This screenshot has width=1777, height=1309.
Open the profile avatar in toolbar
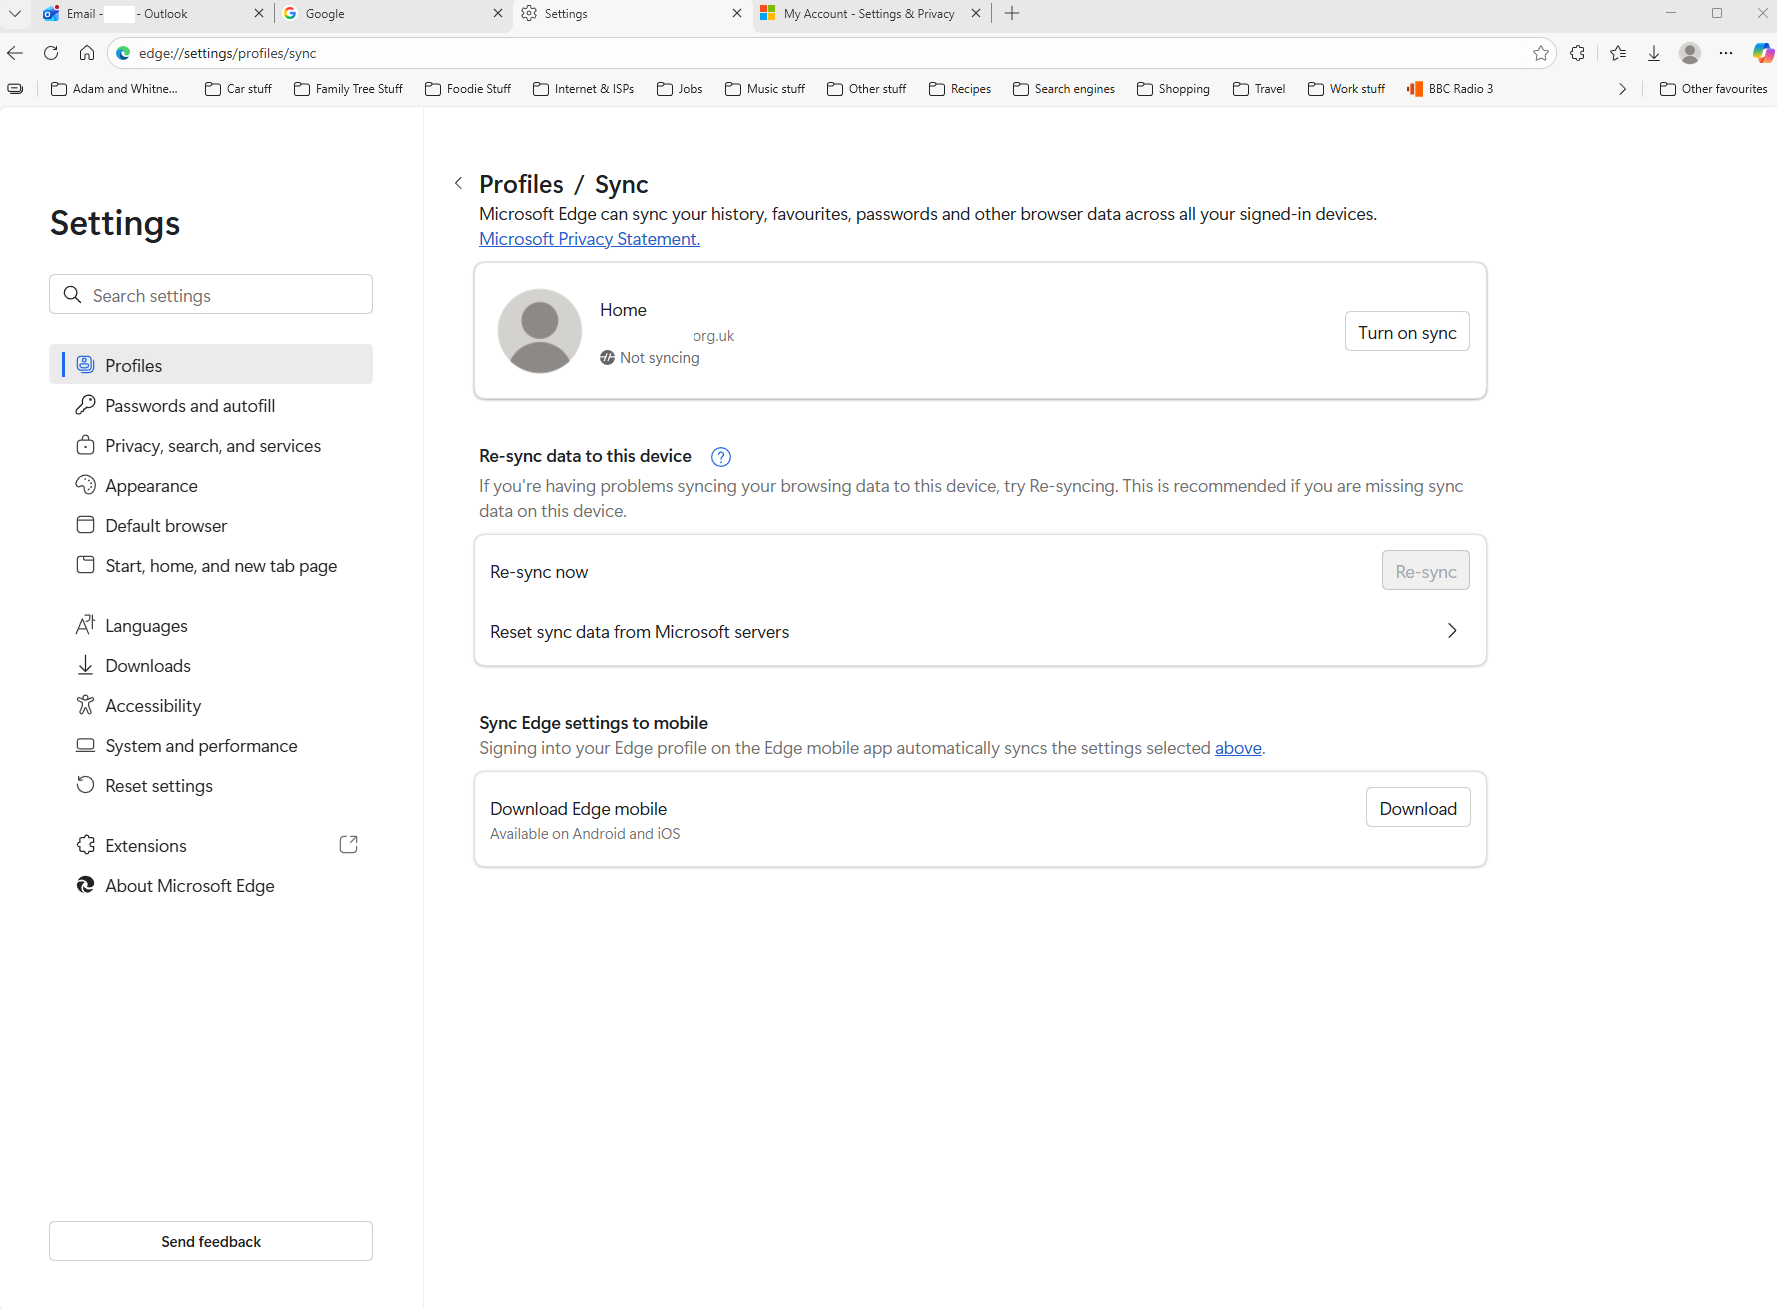click(1690, 53)
